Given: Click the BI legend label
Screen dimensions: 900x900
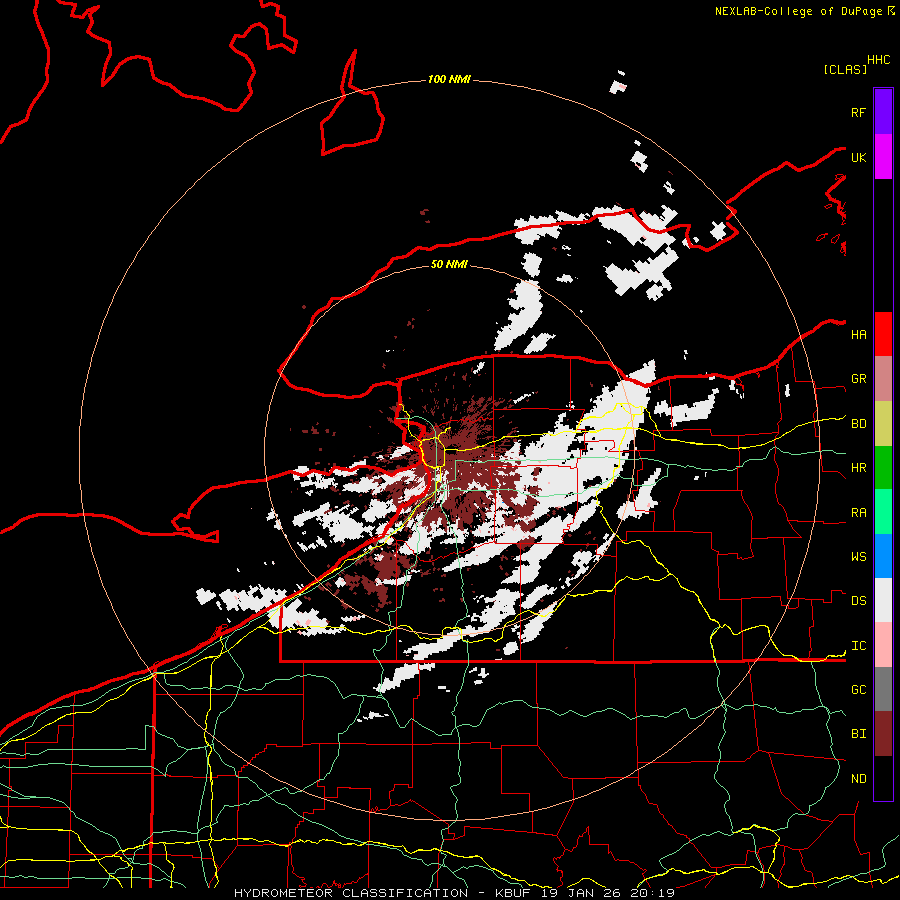Looking at the screenshot, I should pos(858,734).
